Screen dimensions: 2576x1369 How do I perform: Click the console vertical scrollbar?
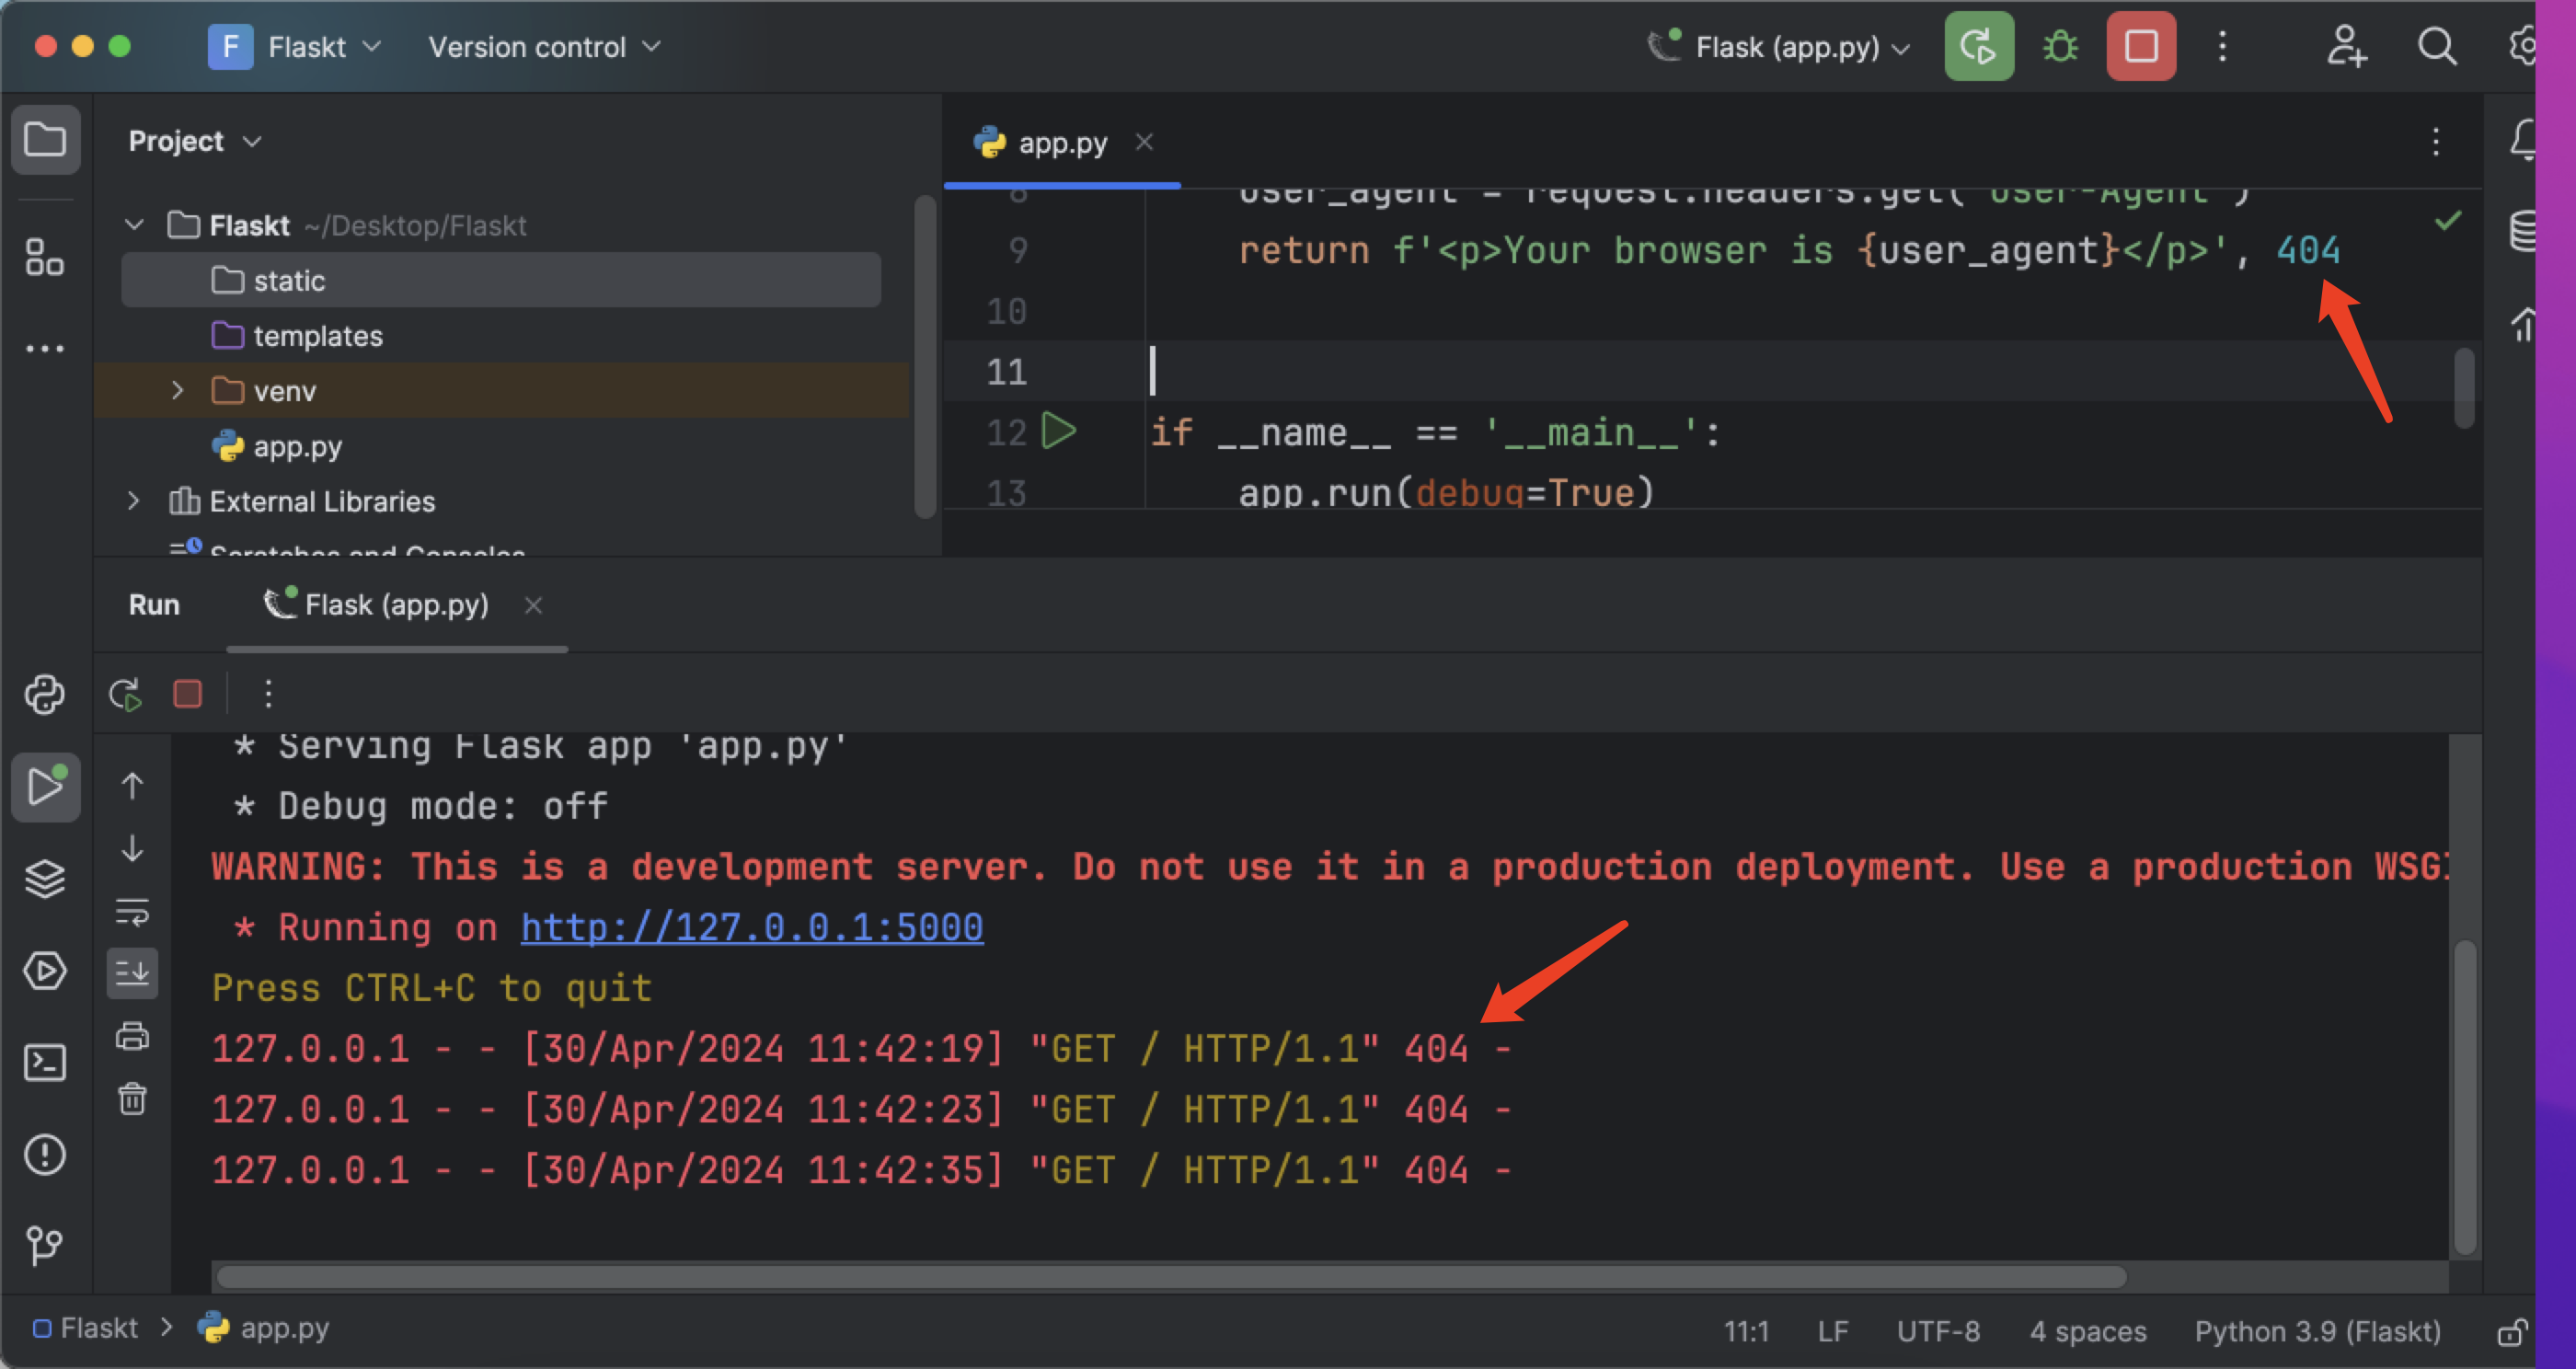click(x=2465, y=1095)
